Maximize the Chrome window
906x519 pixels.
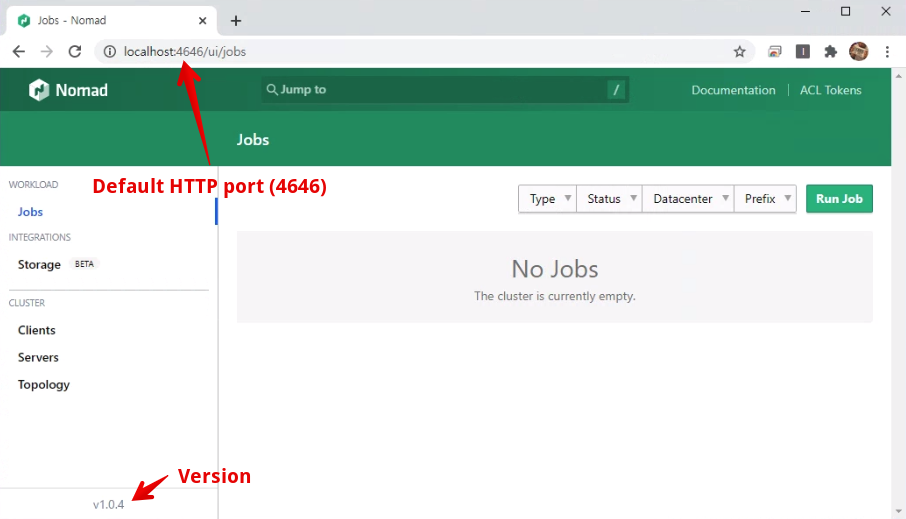845,12
